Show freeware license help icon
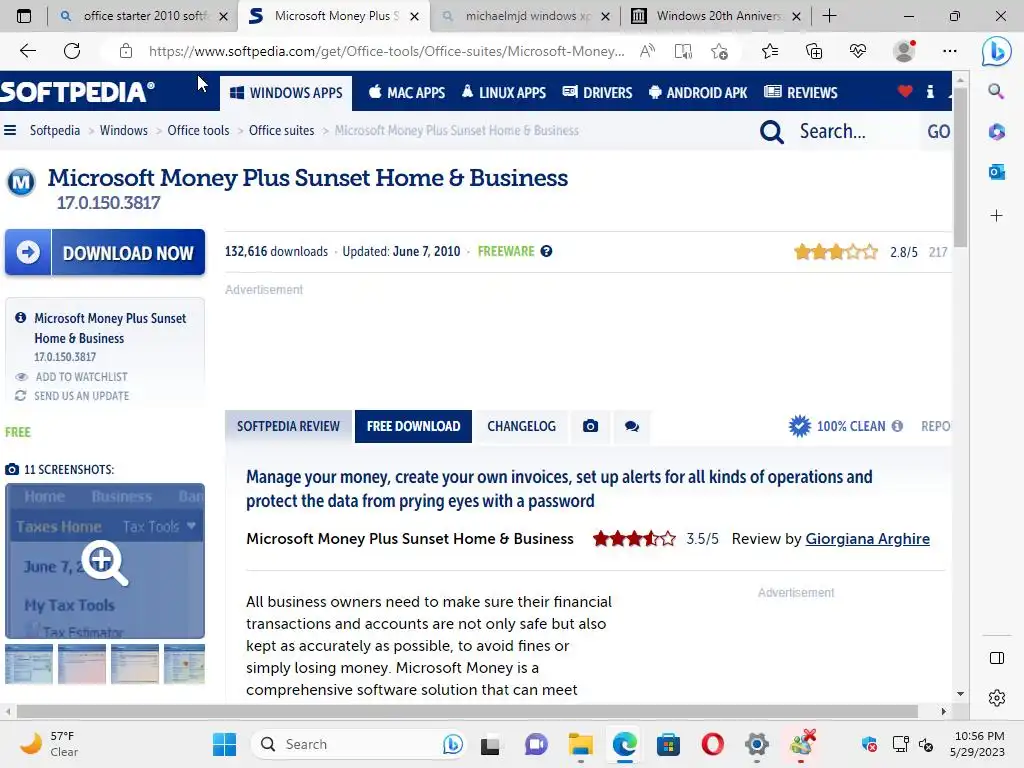 coord(547,251)
